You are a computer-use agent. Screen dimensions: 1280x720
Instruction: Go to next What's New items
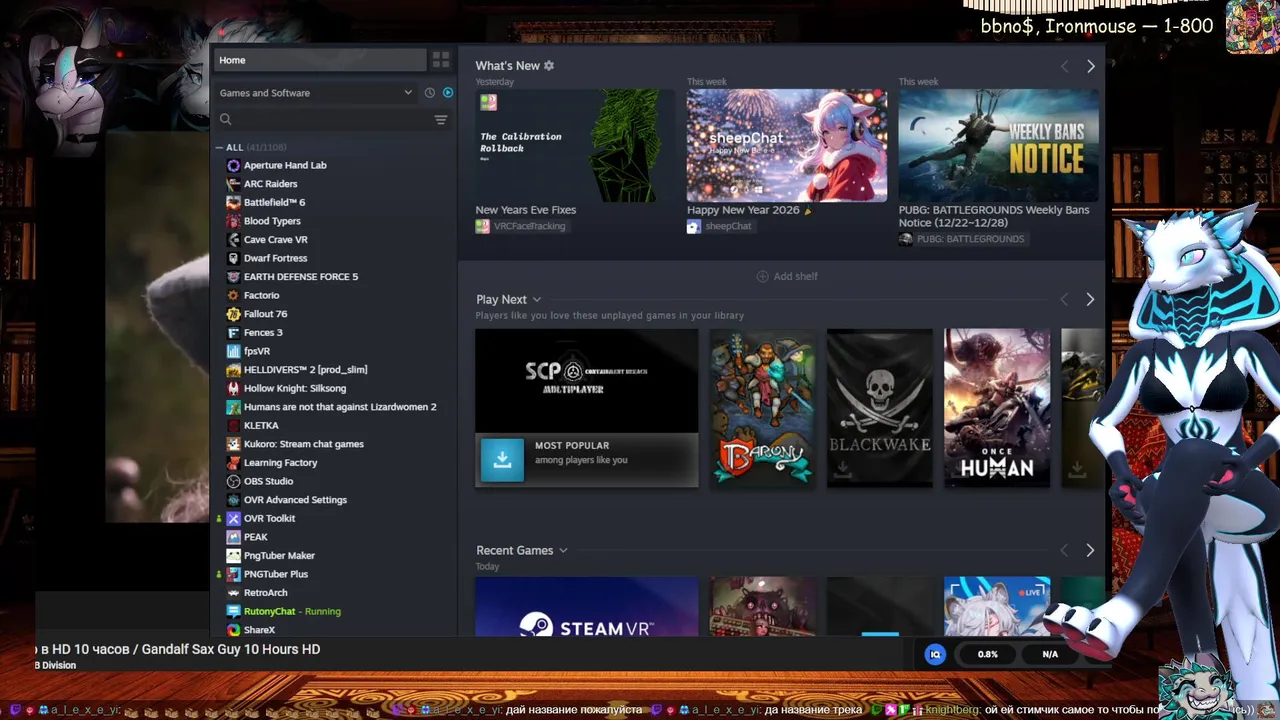(x=1090, y=66)
